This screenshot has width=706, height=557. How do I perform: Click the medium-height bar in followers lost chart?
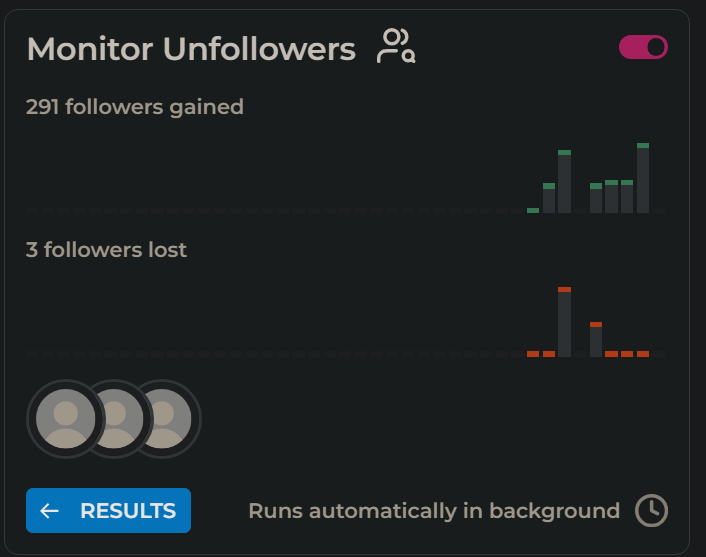tap(596, 340)
